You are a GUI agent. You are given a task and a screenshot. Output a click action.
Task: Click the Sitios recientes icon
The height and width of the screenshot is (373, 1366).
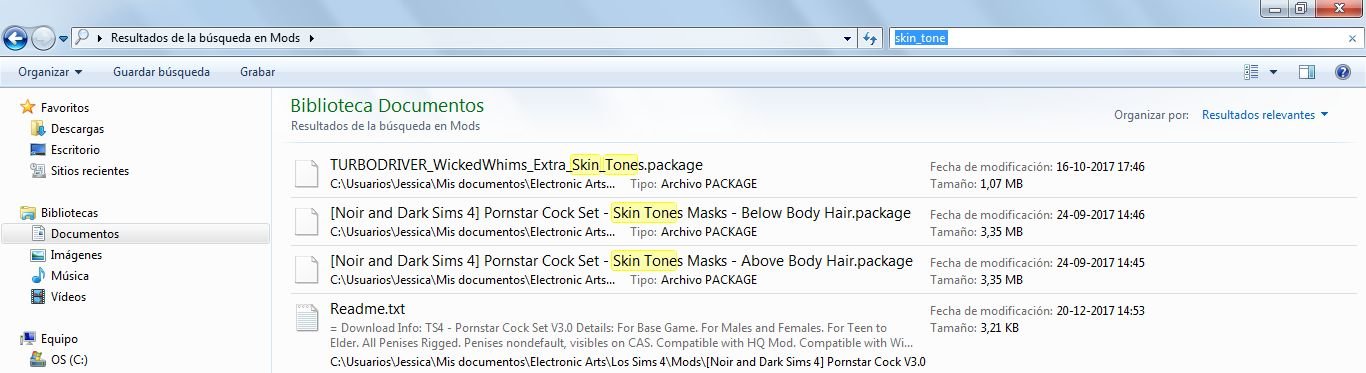pos(38,170)
